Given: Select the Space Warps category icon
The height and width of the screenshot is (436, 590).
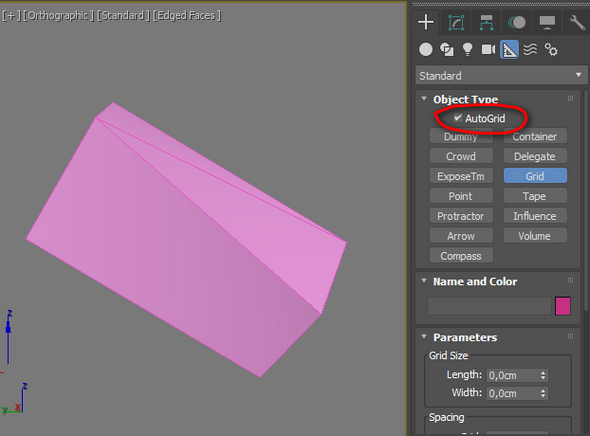Looking at the screenshot, I should 531,49.
